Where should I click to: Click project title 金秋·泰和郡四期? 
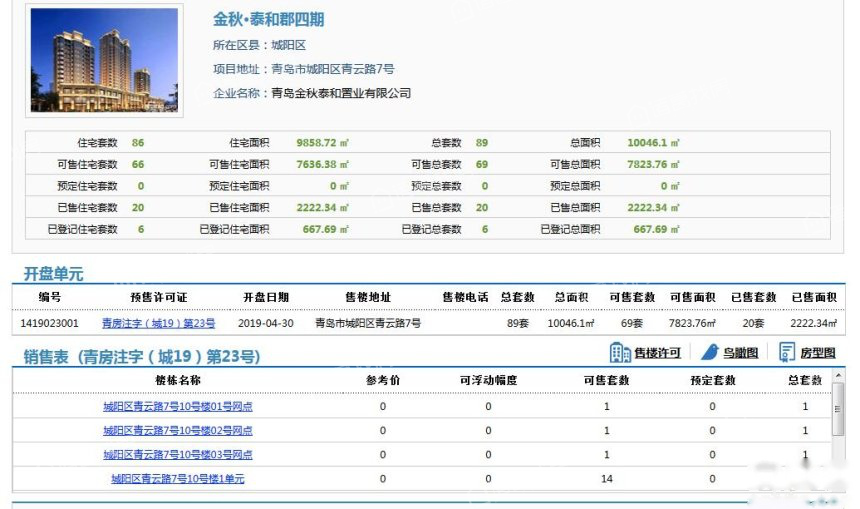point(269,20)
